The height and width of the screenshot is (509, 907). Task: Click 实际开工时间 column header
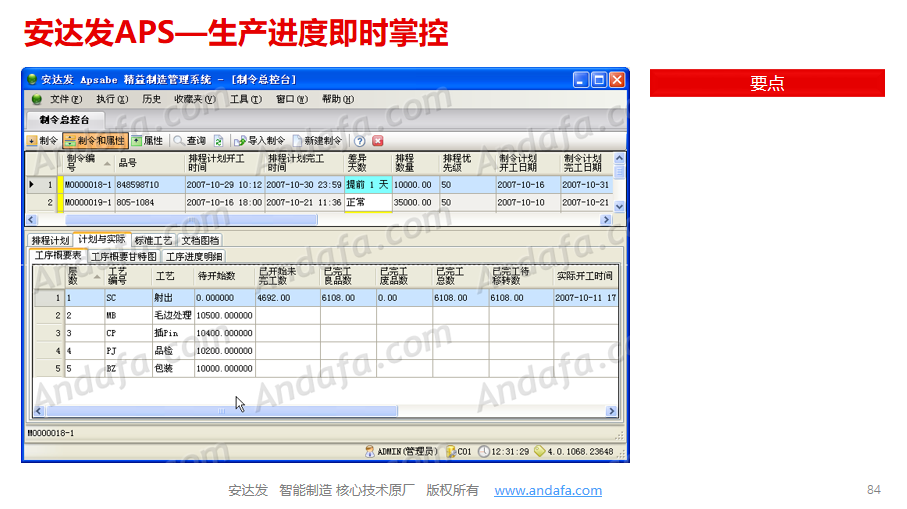(x=585, y=276)
